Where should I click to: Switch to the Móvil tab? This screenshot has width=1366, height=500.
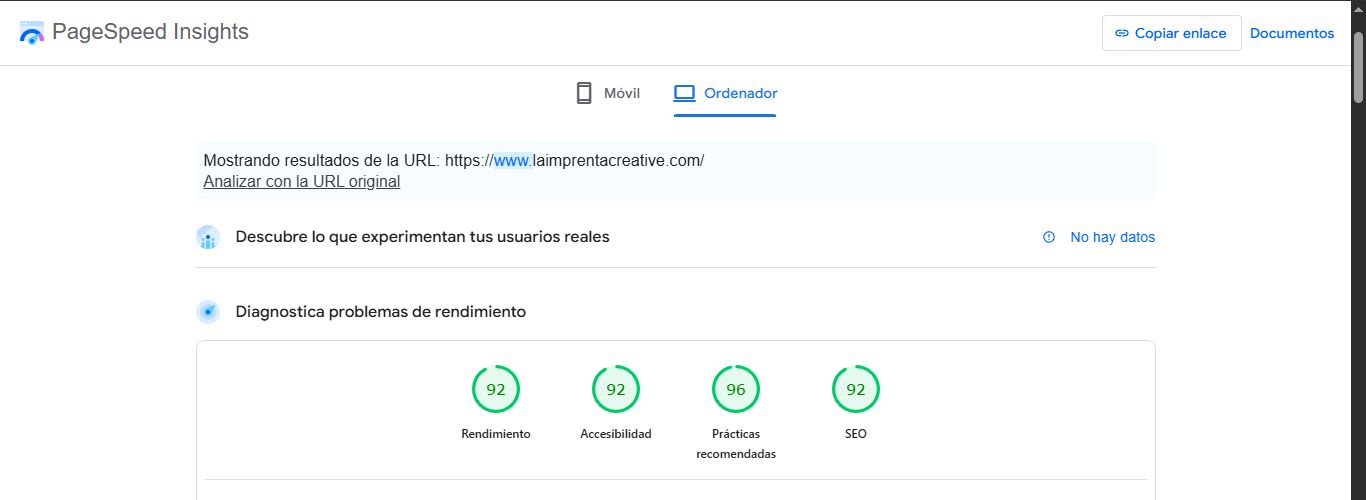point(607,93)
